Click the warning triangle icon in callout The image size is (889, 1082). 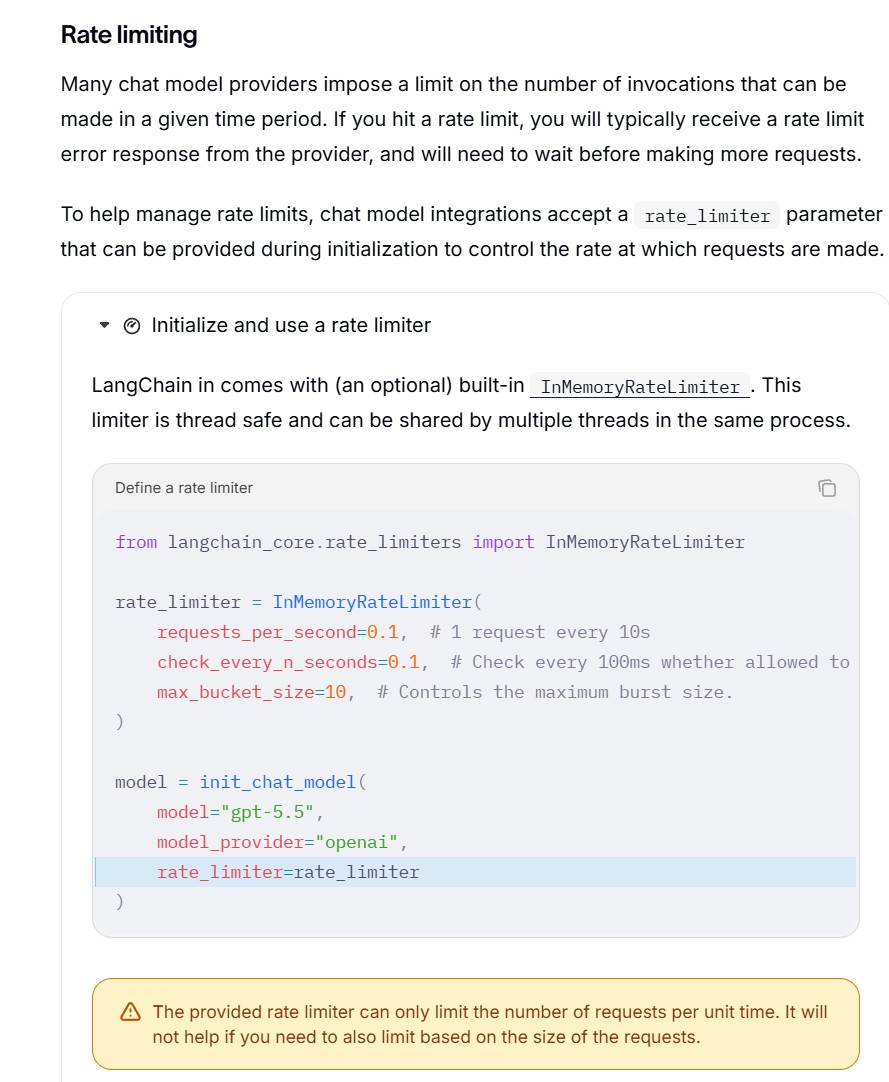pos(130,1012)
